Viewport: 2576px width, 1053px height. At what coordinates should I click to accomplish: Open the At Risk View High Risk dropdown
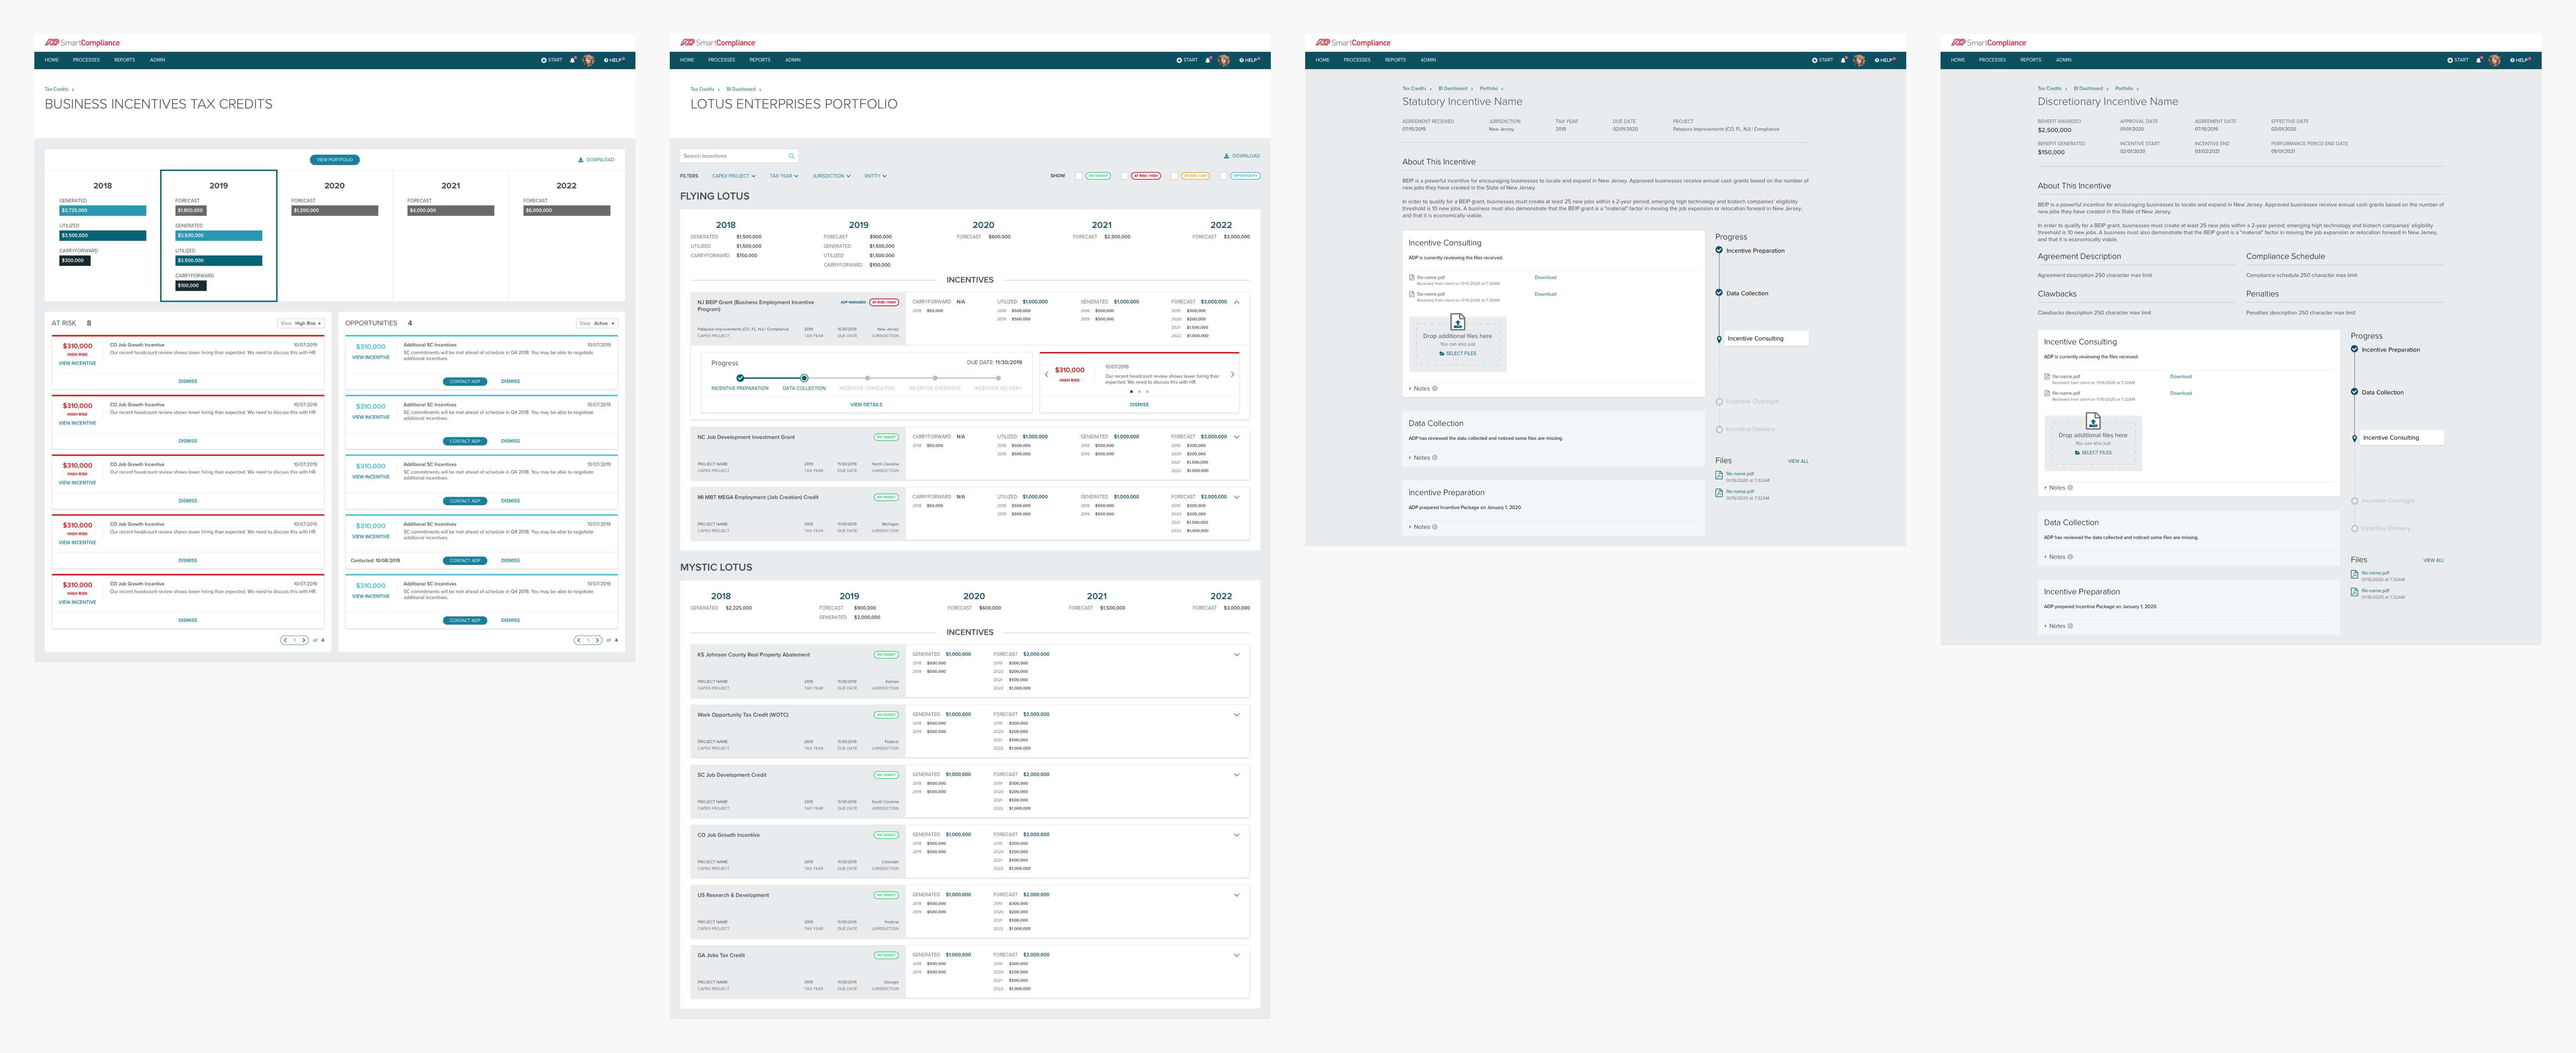coord(300,323)
